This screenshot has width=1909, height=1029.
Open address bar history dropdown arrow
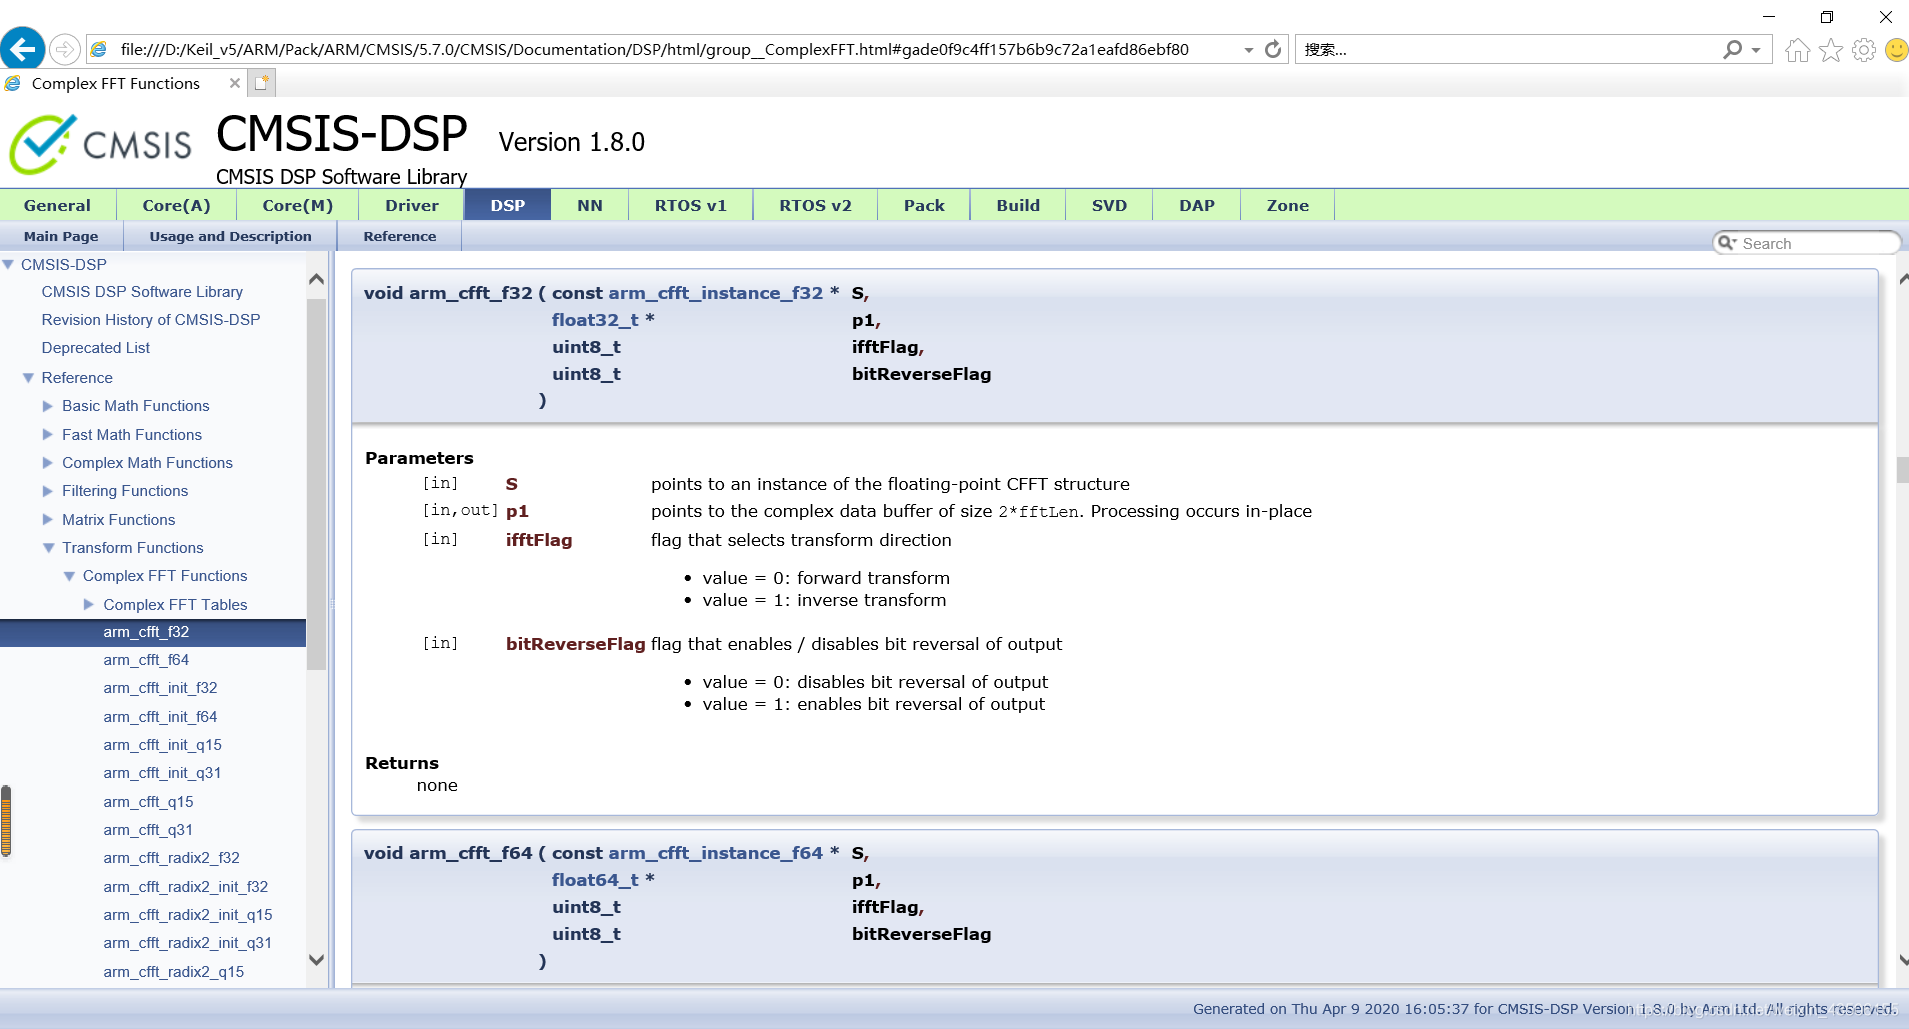(1249, 50)
